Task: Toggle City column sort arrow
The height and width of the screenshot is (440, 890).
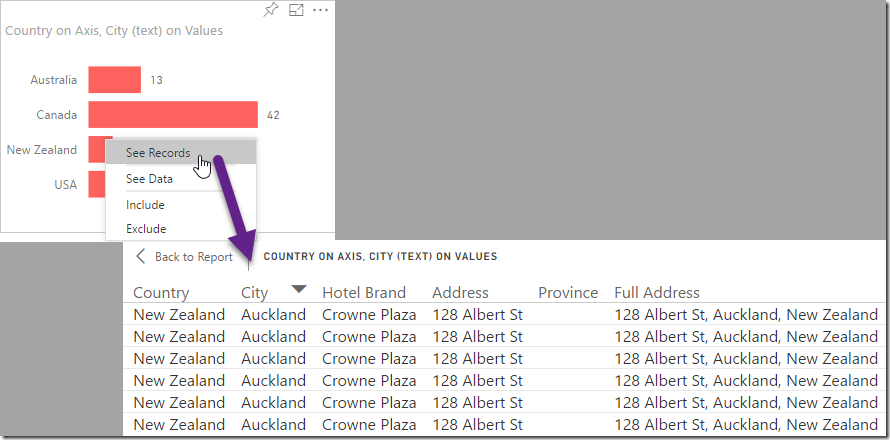Action: coord(299,290)
